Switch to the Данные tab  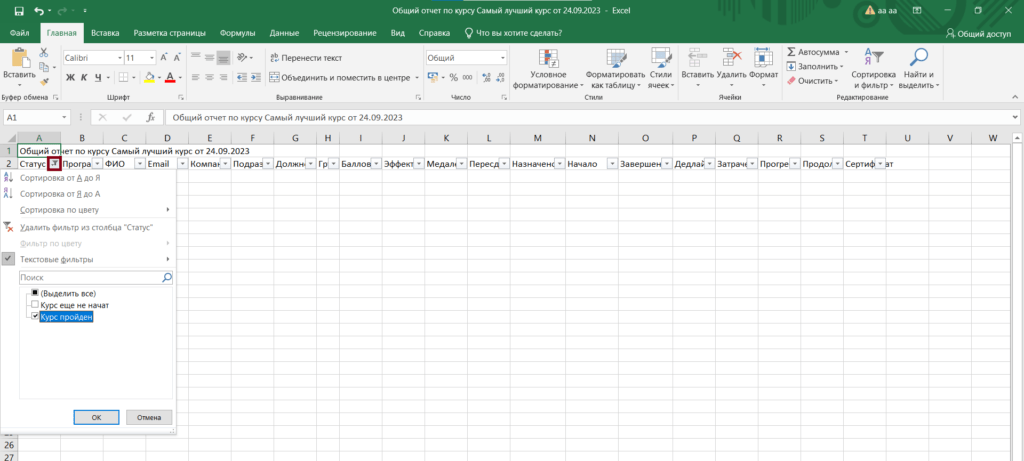click(x=284, y=33)
